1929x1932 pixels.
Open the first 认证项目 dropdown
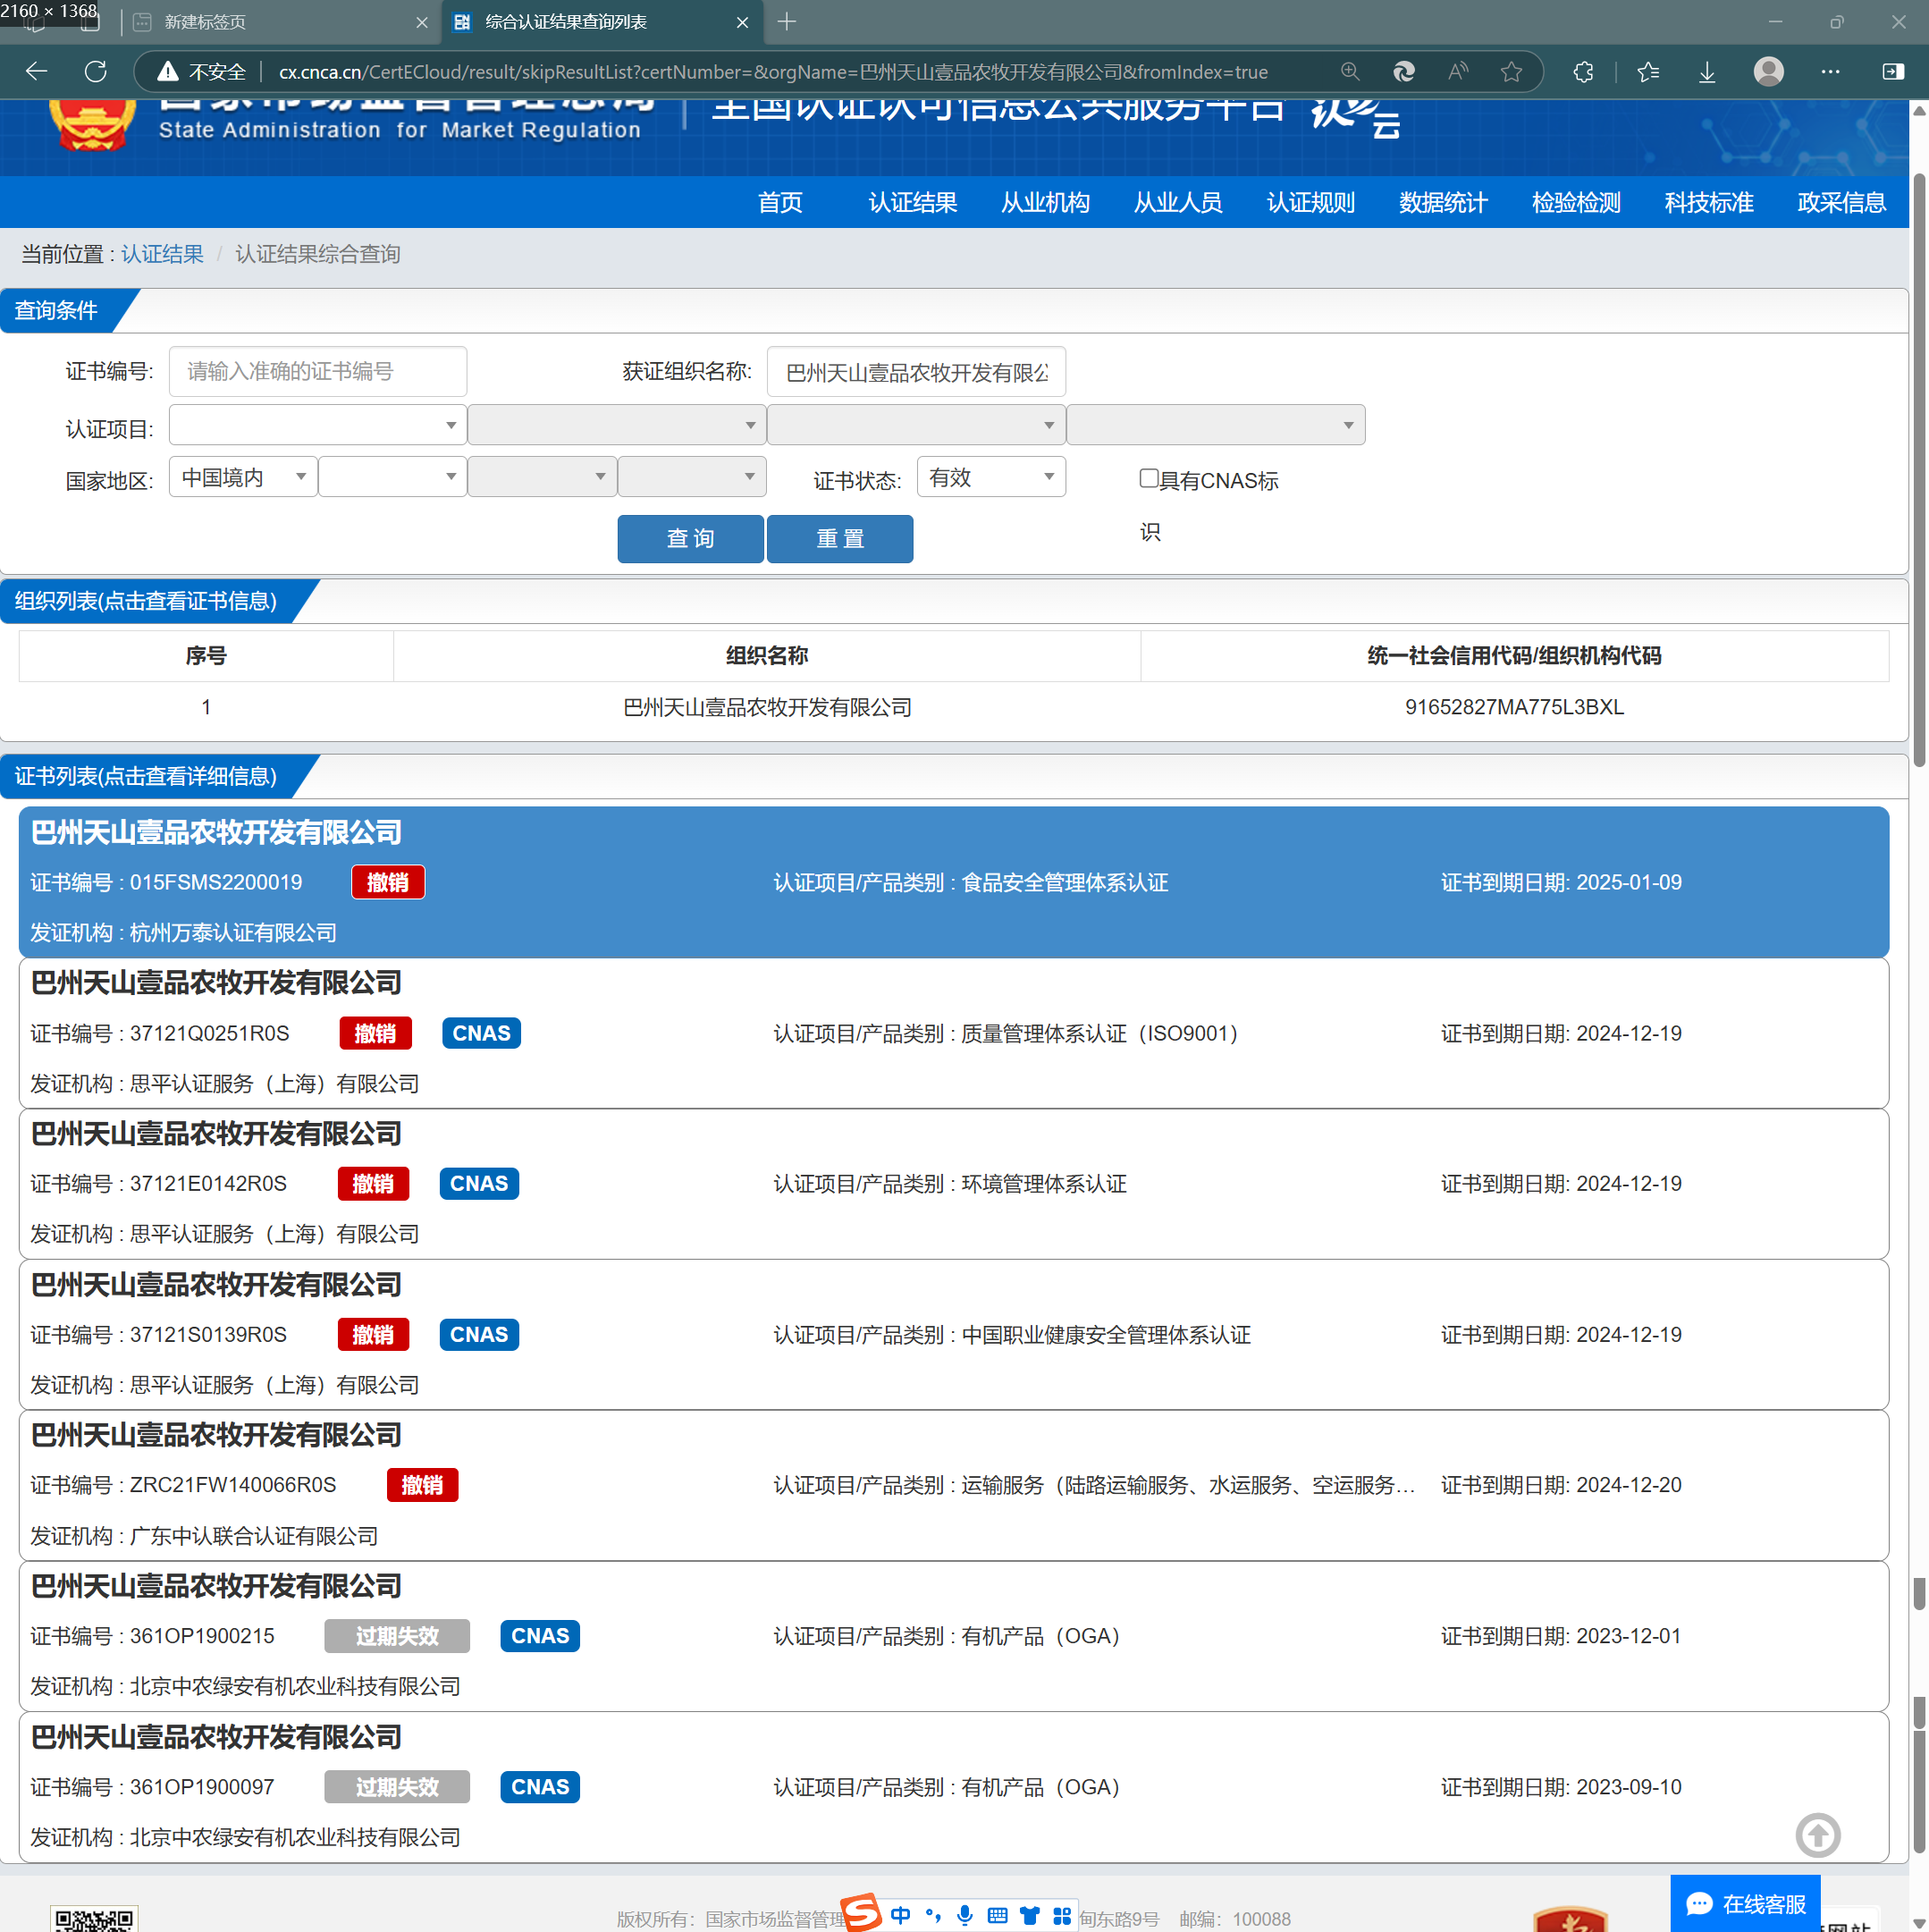pos(317,425)
